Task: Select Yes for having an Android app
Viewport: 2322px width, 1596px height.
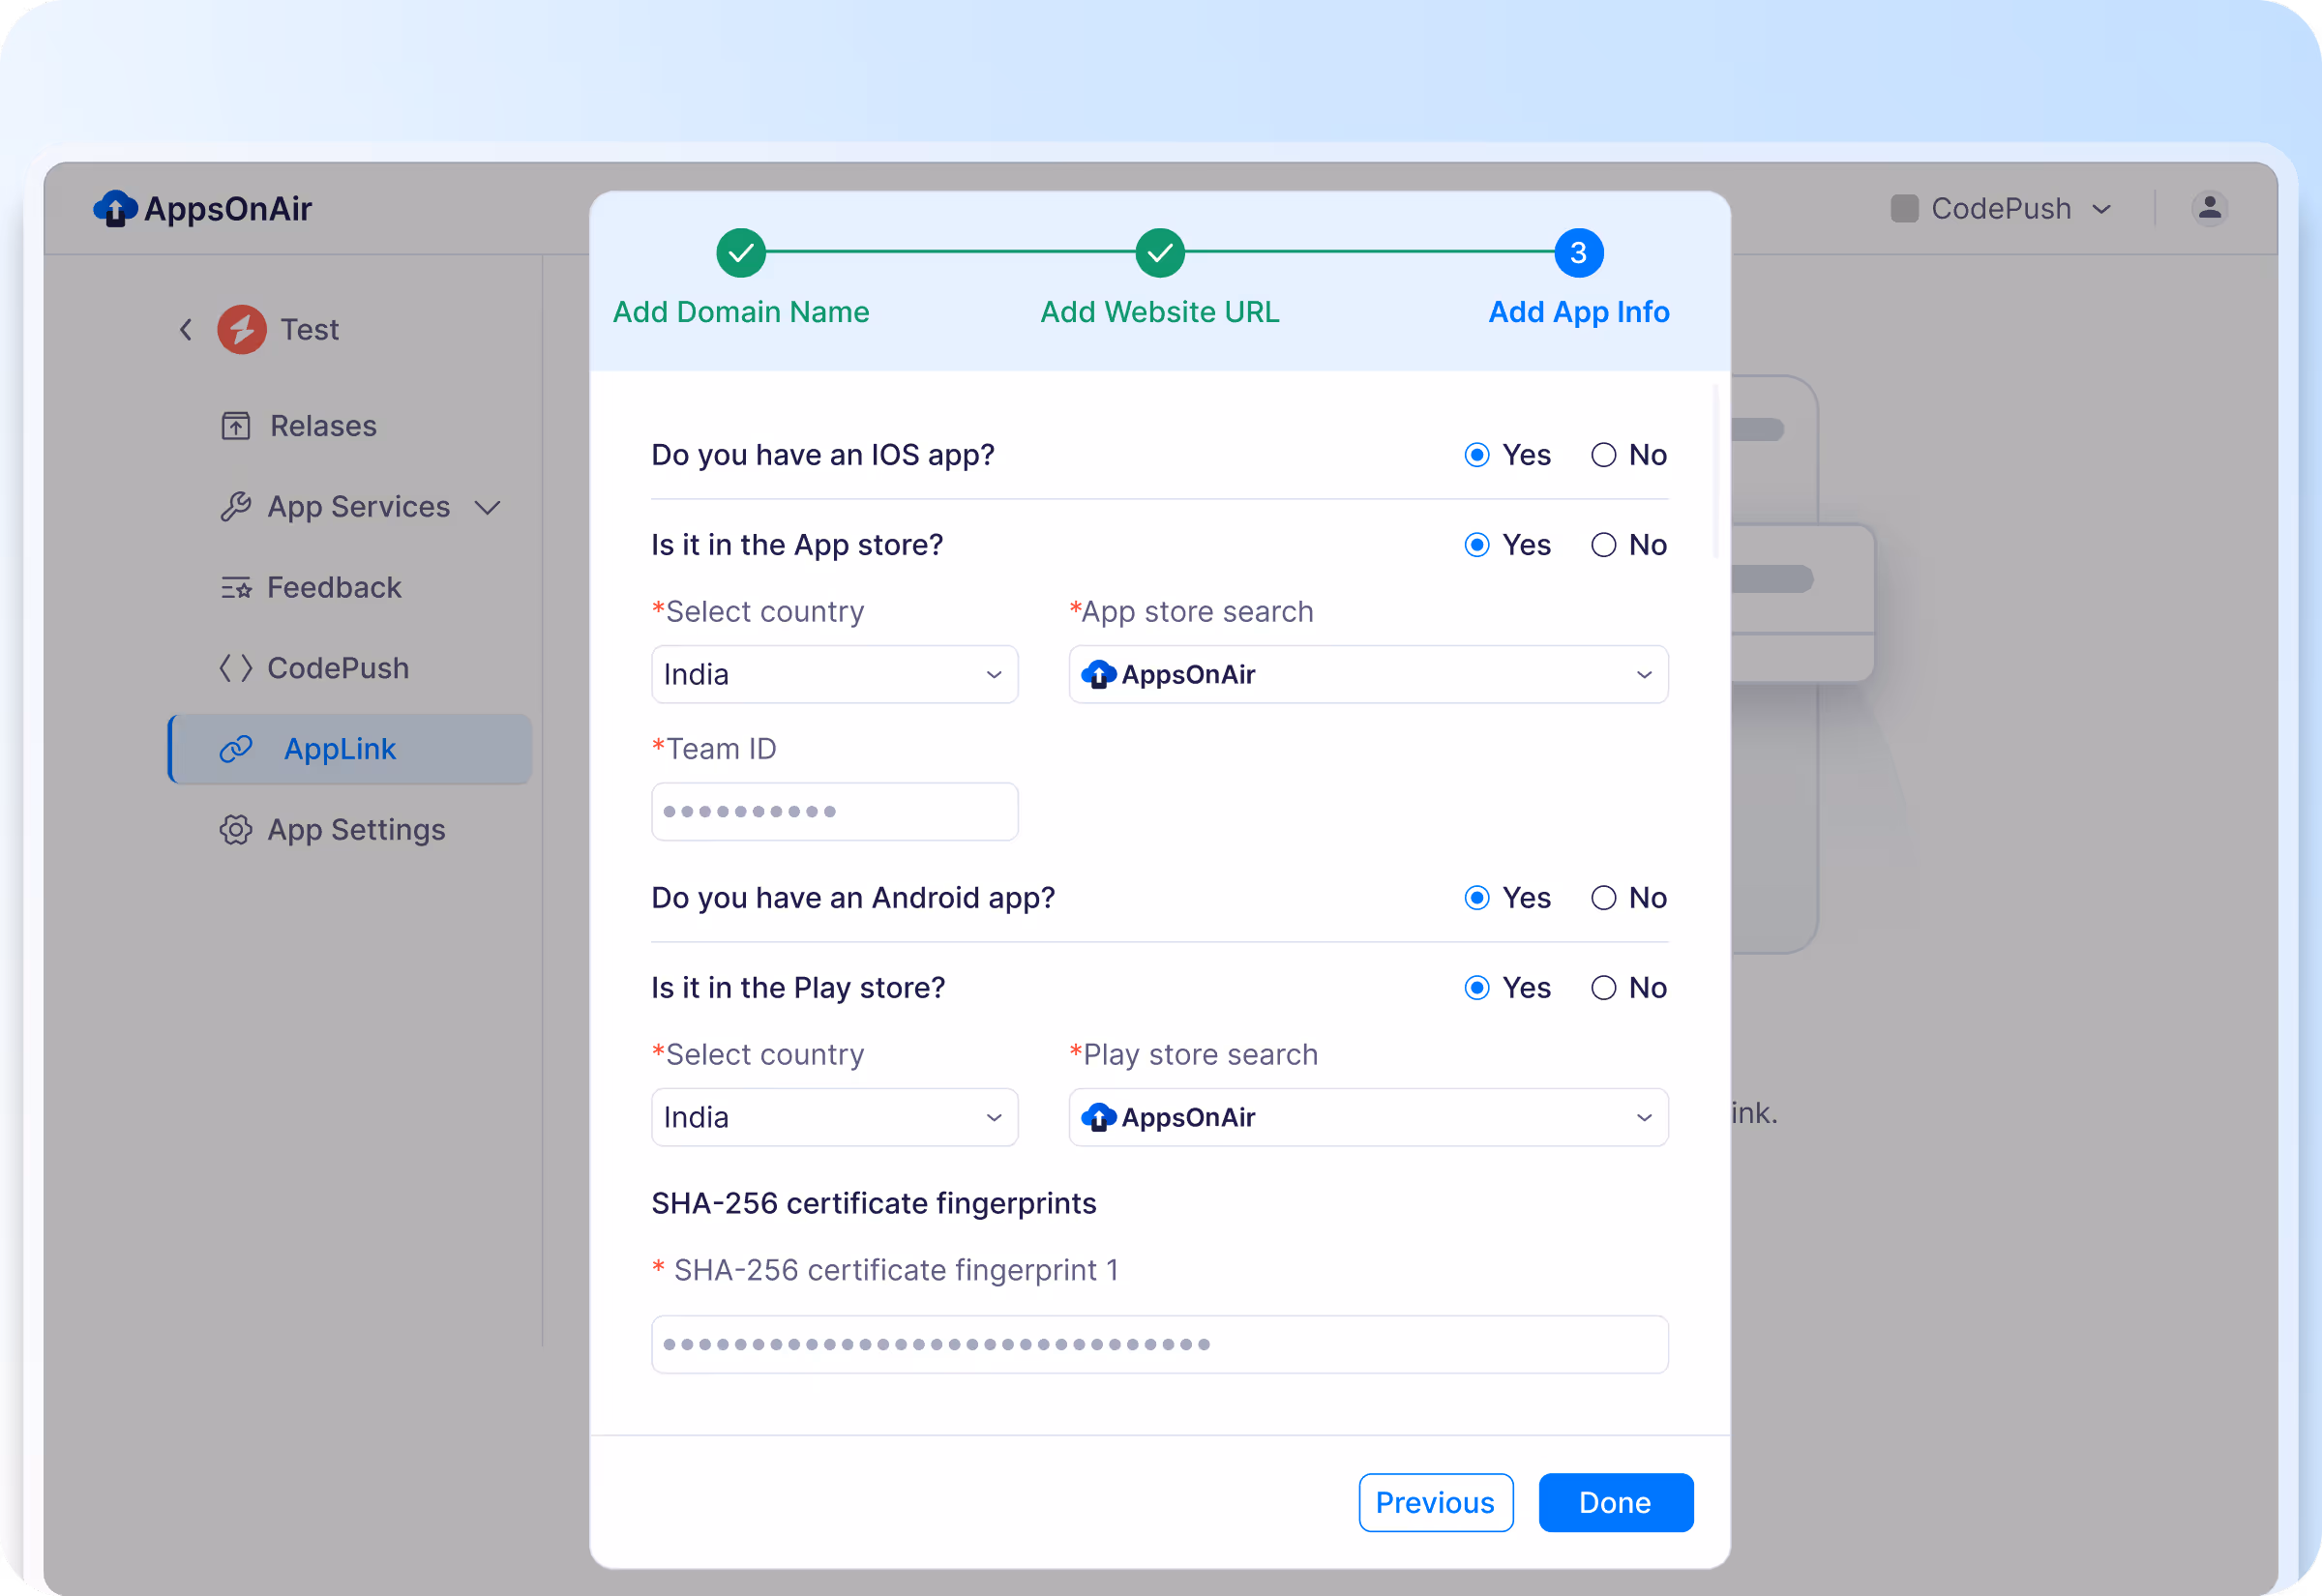Action: [1476, 898]
